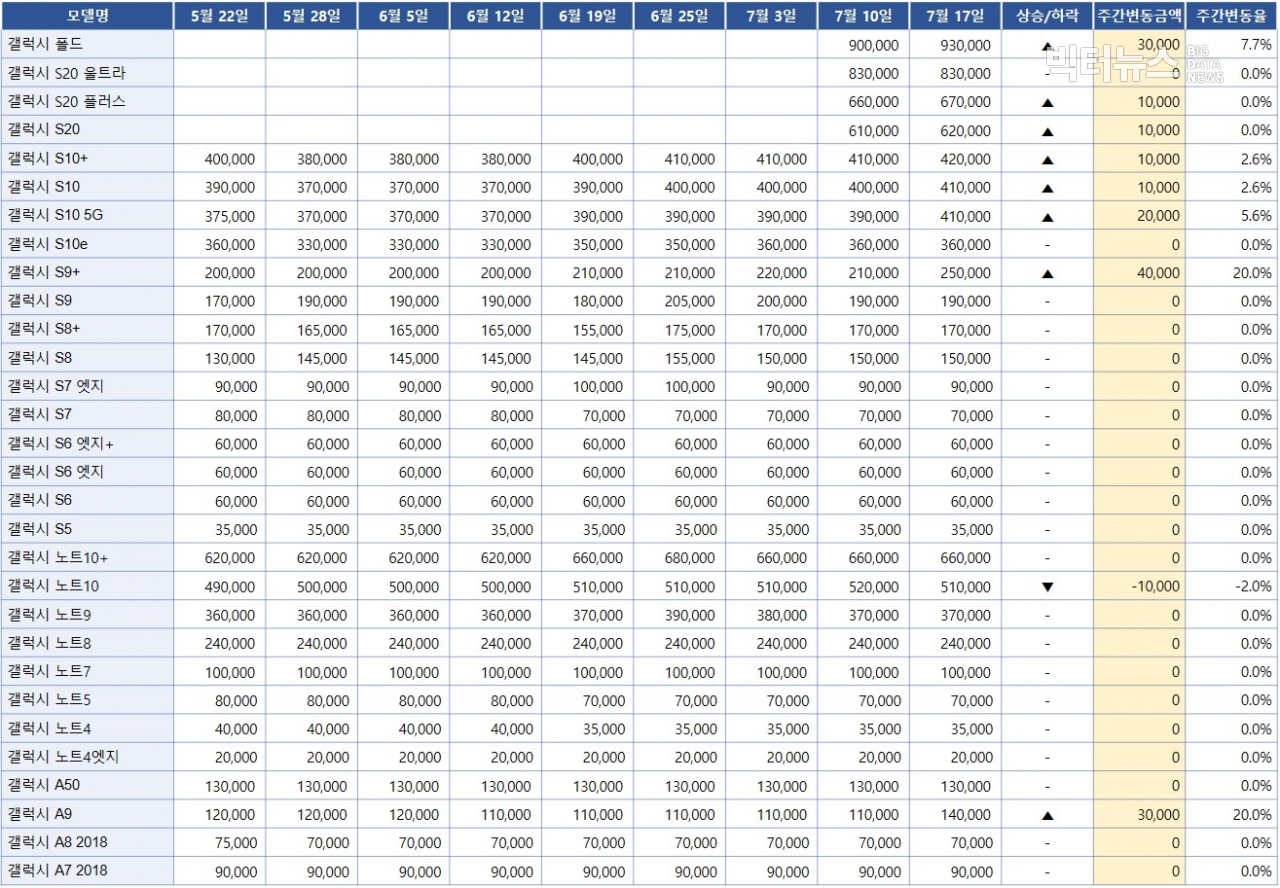The width and height of the screenshot is (1280, 888).
Task: Select the -2.0% weekly change rate
Action: [x=1252, y=587]
